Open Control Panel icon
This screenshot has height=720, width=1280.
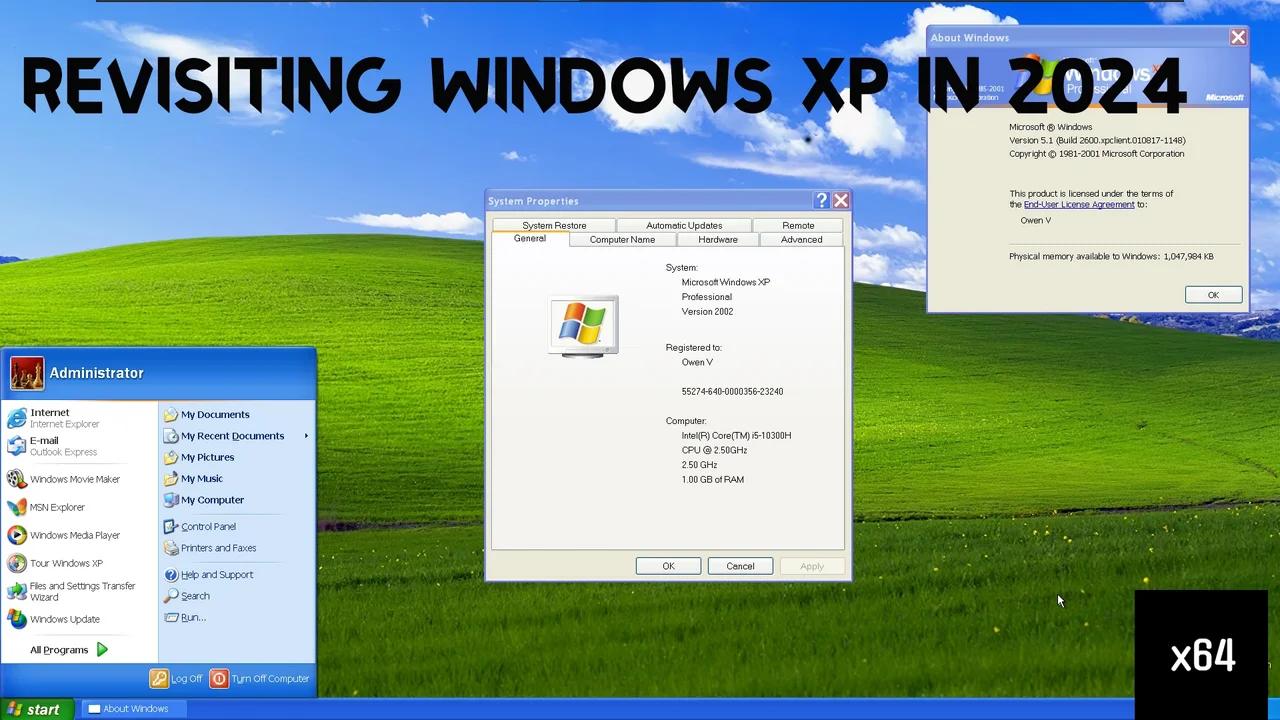pos(171,526)
